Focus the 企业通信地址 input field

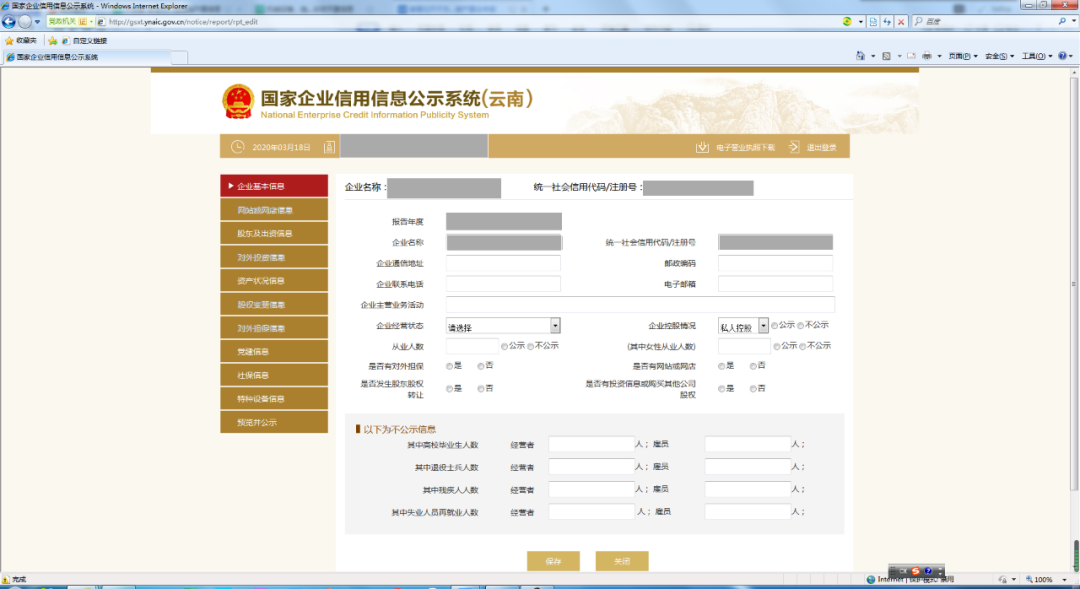point(503,263)
